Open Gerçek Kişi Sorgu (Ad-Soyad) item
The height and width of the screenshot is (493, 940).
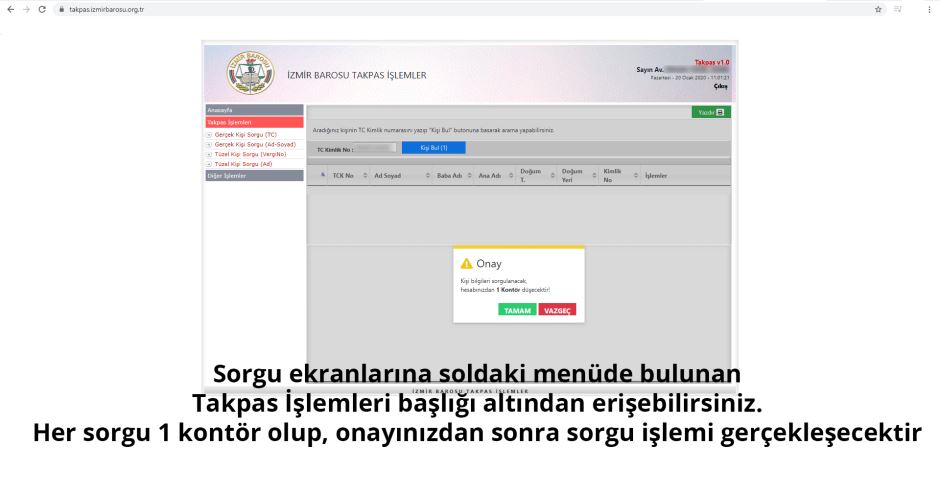[x=255, y=145]
